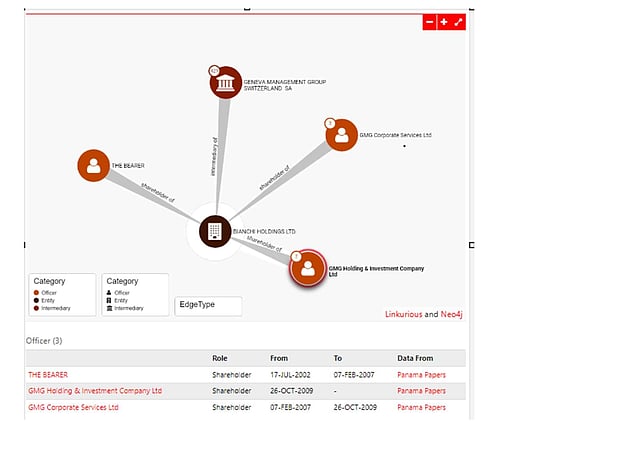640x460 pixels.
Task: Open Panama Papers link in GMG Holding row
Action: tap(421, 391)
